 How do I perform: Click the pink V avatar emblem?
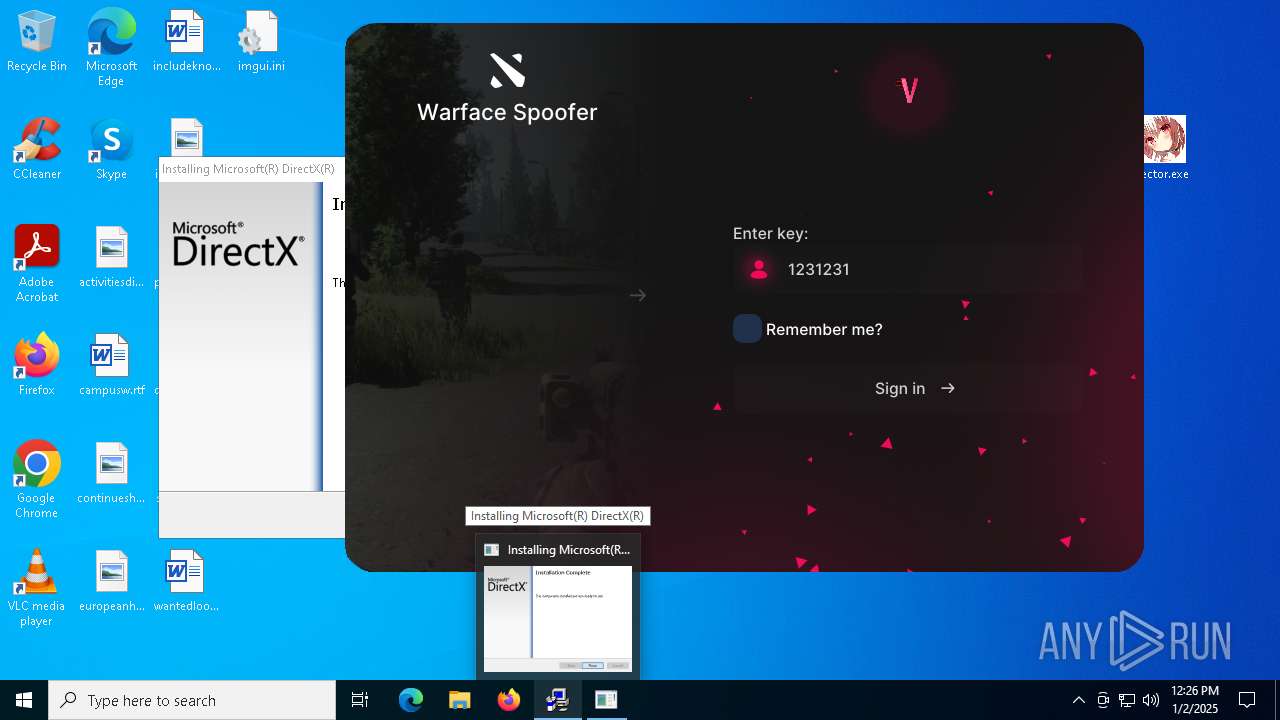(x=908, y=92)
